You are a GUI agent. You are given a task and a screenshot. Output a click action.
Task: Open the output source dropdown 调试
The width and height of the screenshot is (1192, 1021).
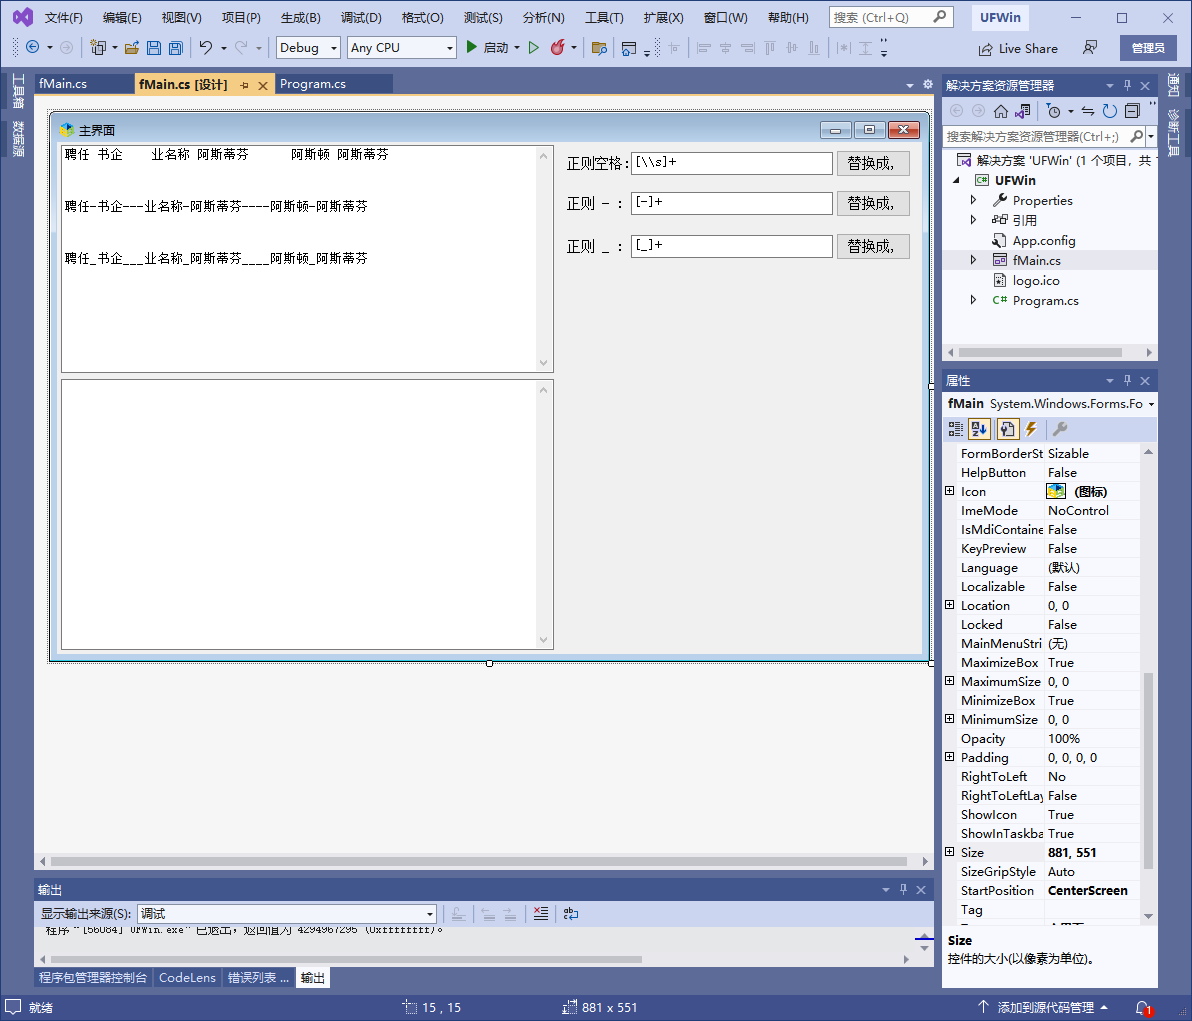pyautogui.click(x=287, y=913)
